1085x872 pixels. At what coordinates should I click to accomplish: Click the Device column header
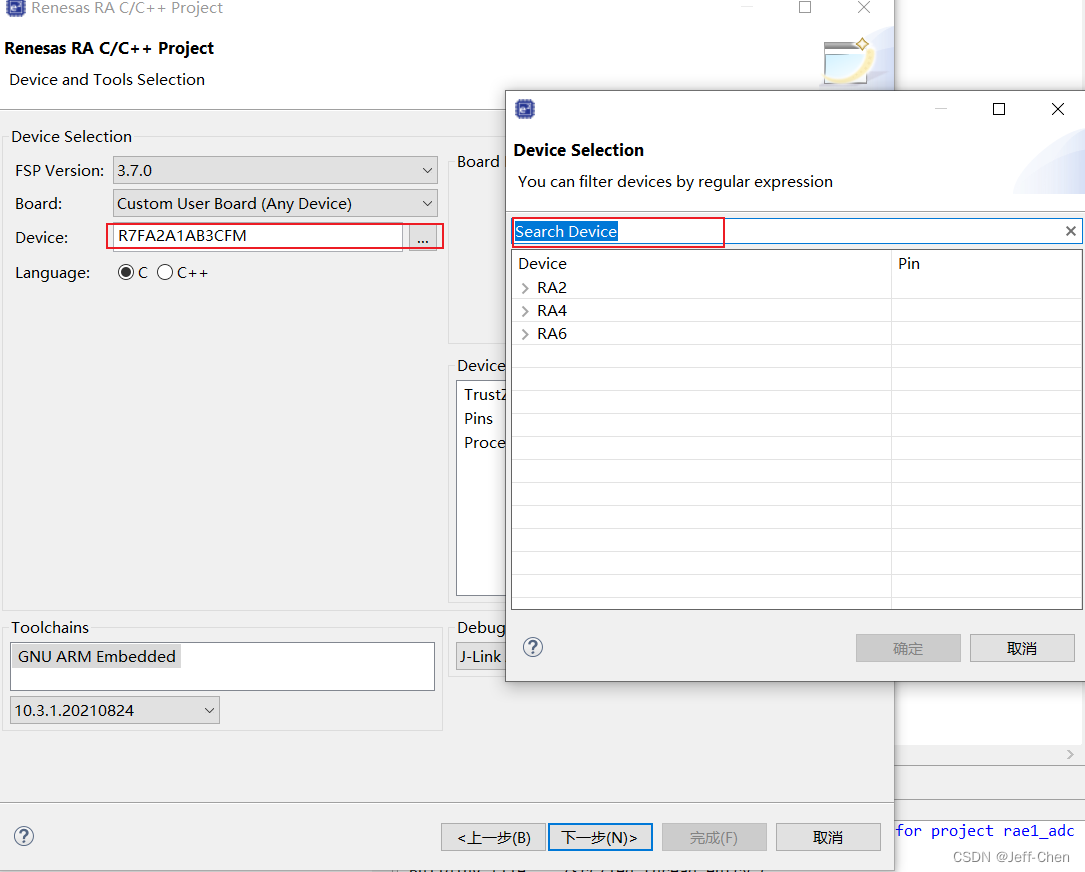coord(701,264)
